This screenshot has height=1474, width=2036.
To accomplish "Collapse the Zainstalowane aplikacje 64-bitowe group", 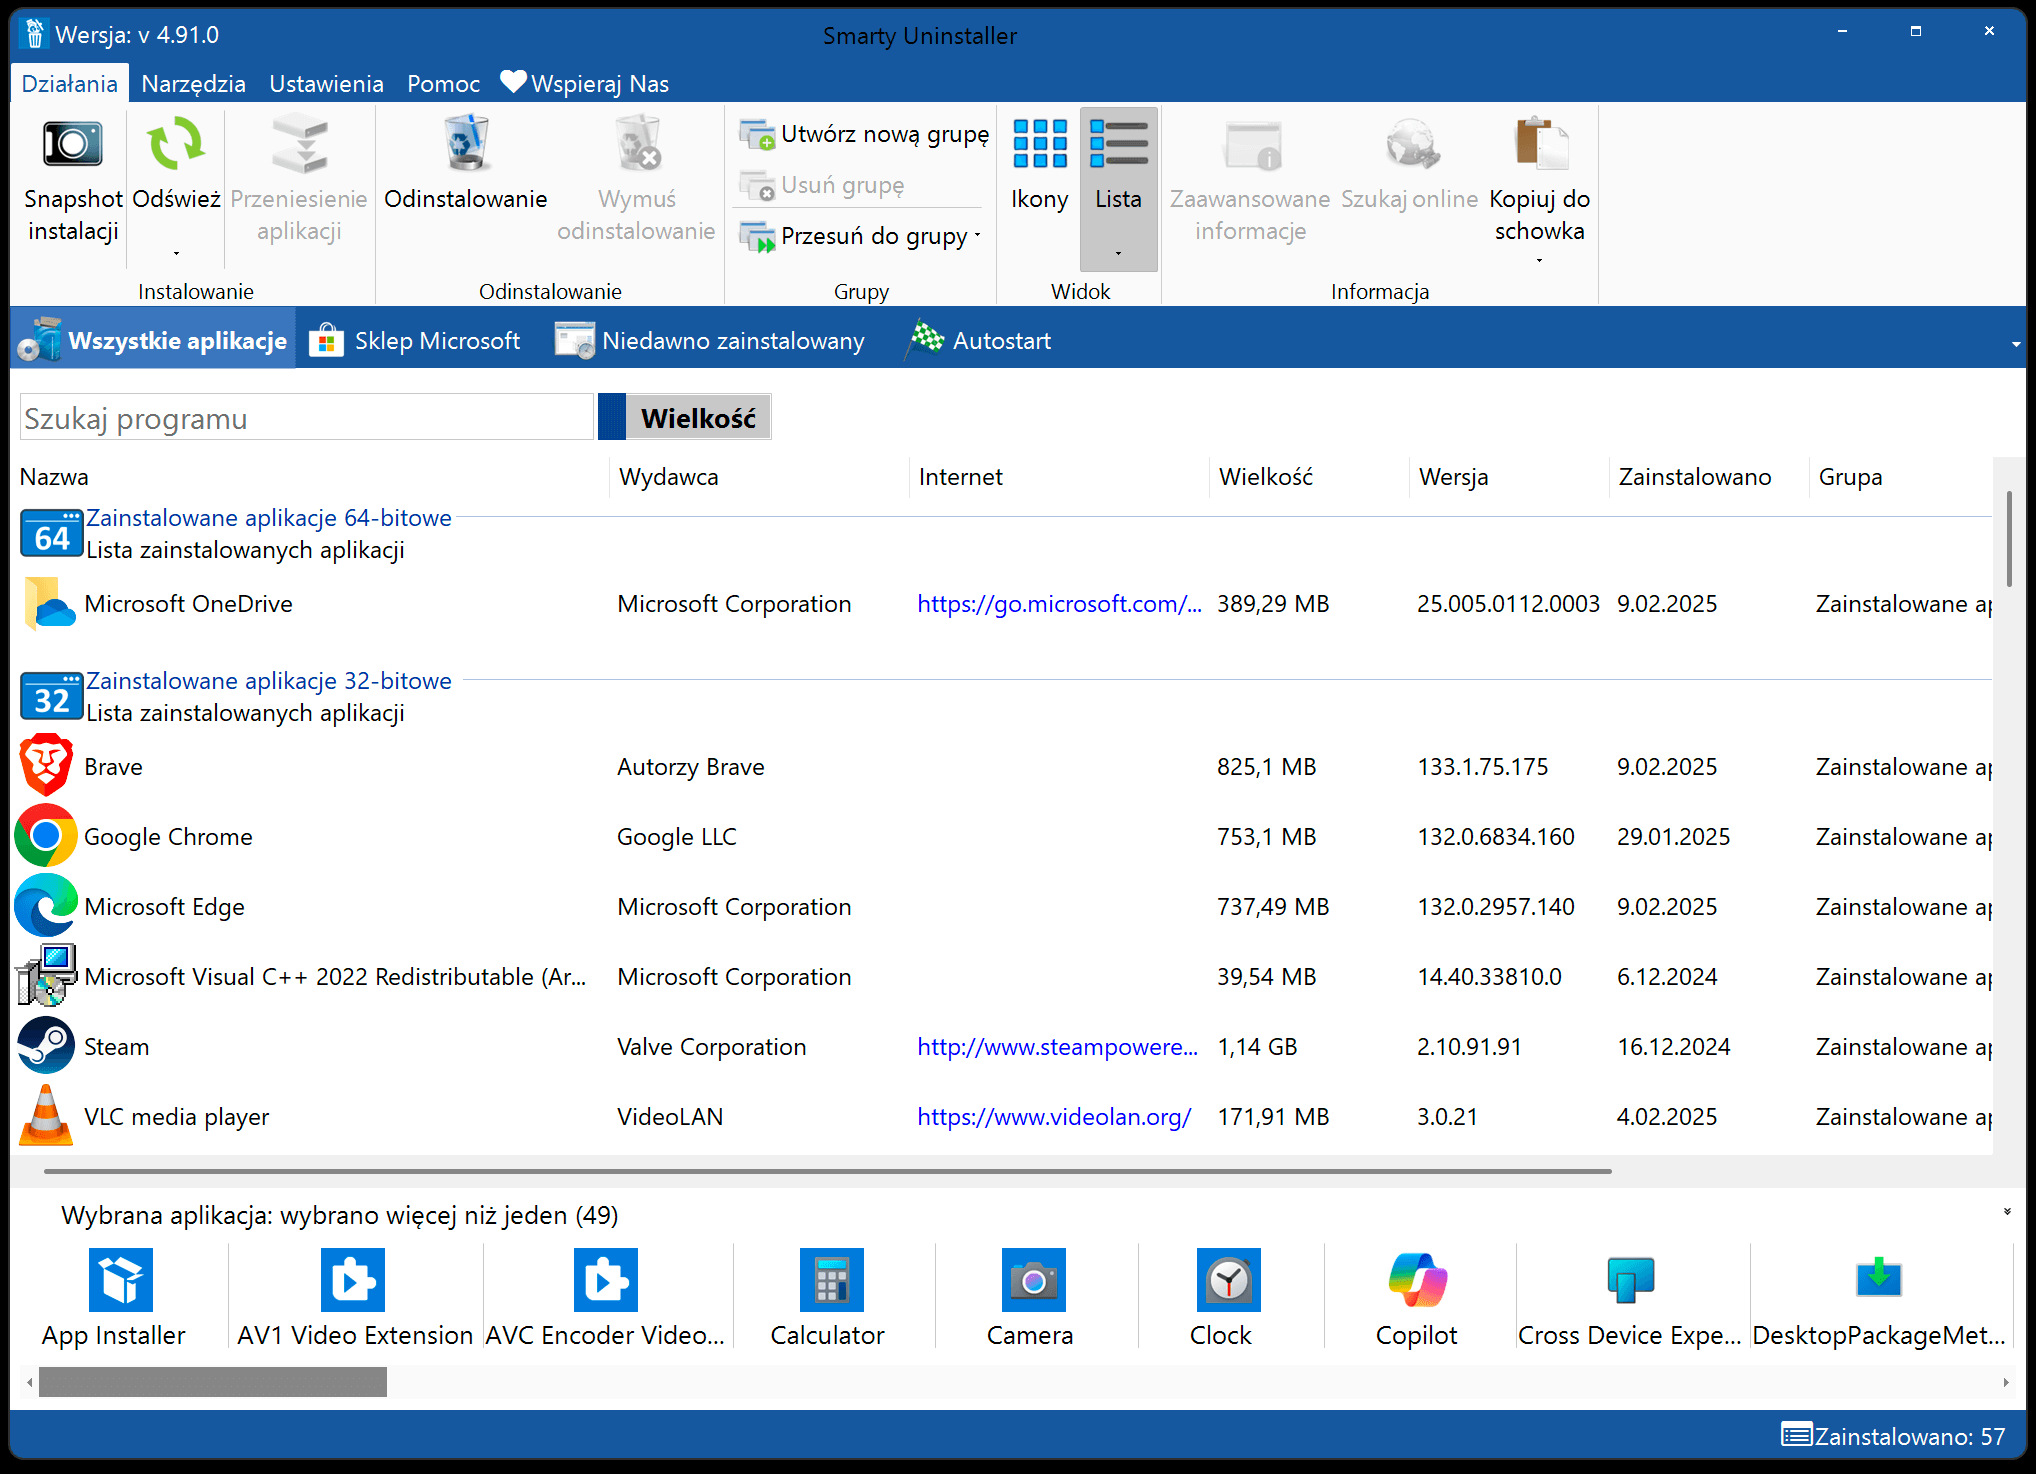I will [269, 518].
